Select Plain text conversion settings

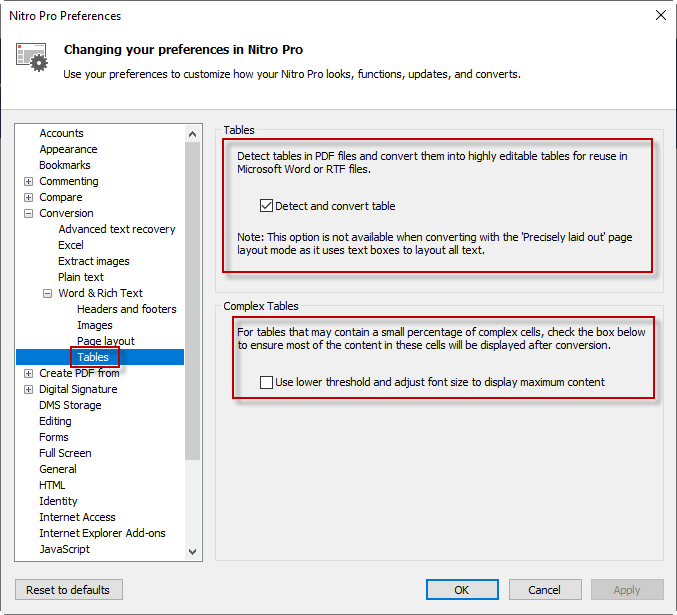(x=81, y=277)
